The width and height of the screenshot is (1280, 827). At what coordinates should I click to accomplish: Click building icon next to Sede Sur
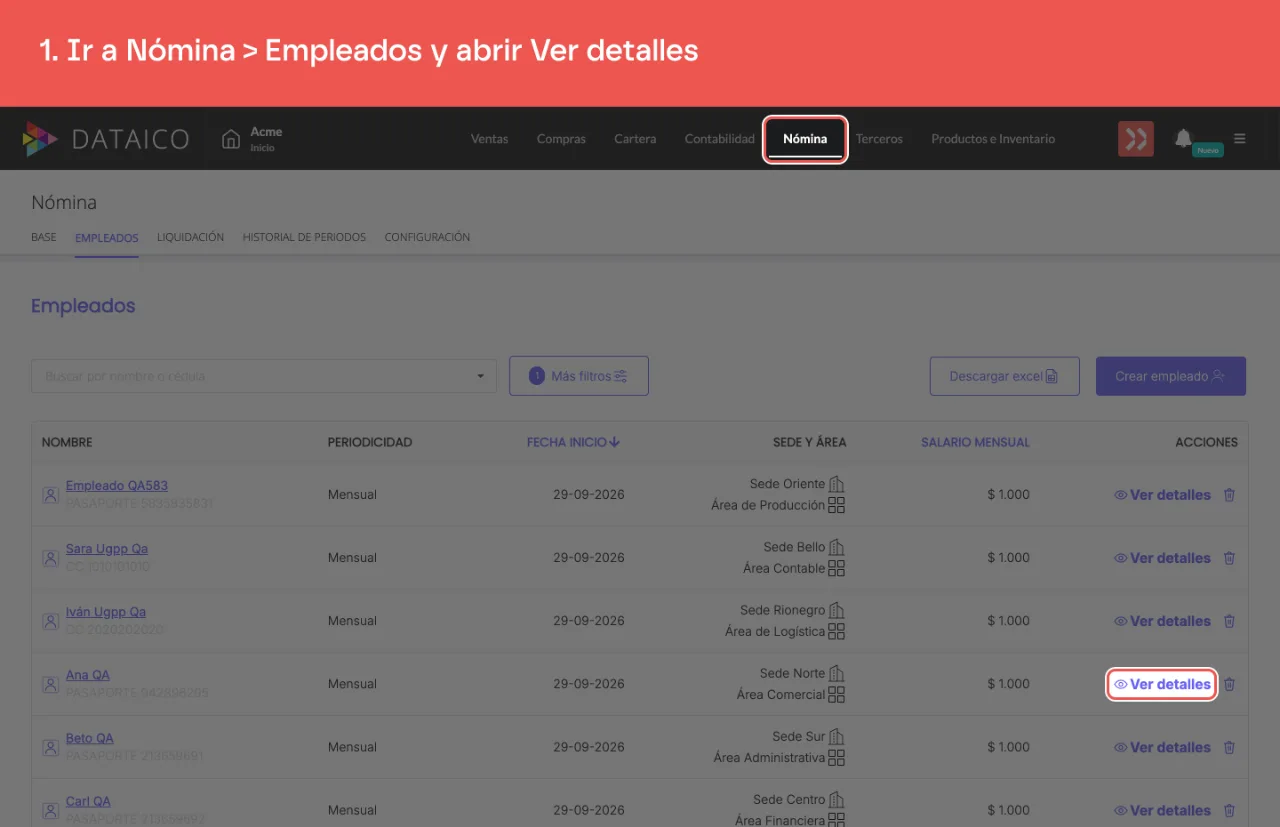click(837, 736)
